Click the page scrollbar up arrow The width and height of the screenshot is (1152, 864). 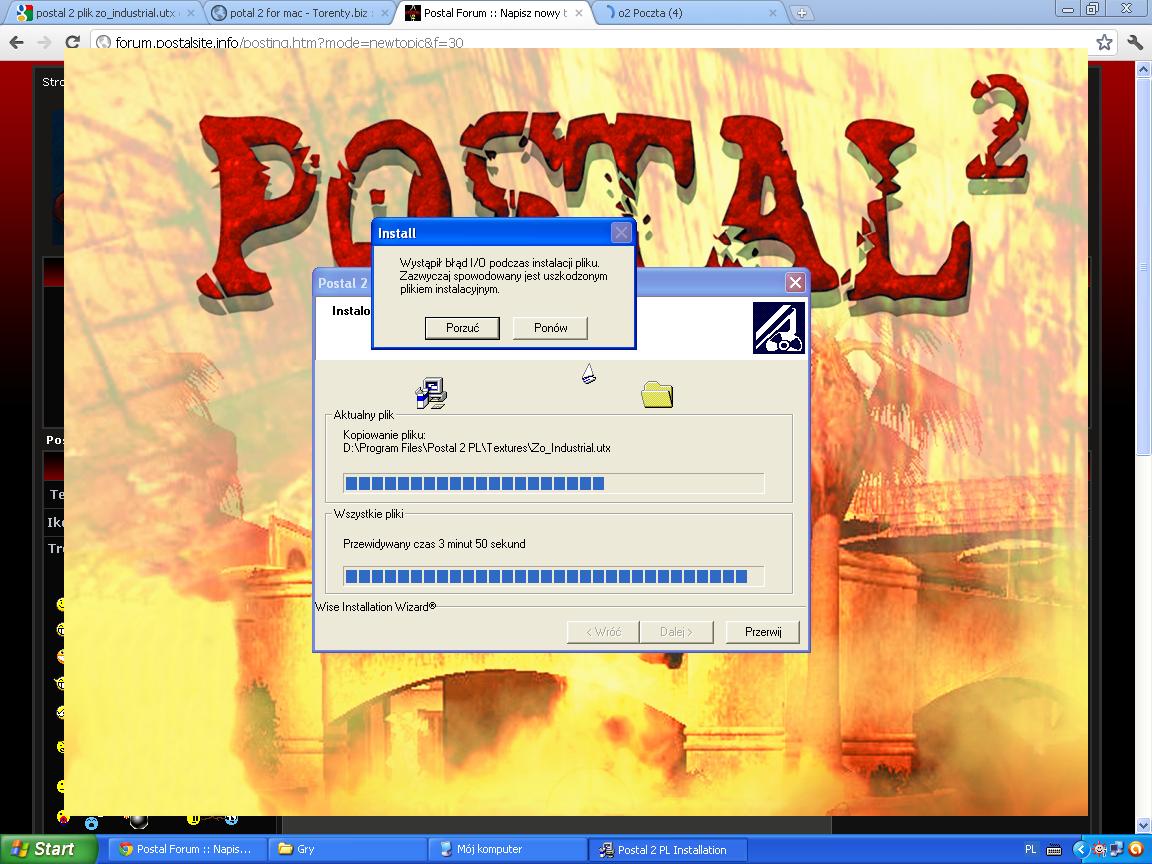click(x=1143, y=70)
